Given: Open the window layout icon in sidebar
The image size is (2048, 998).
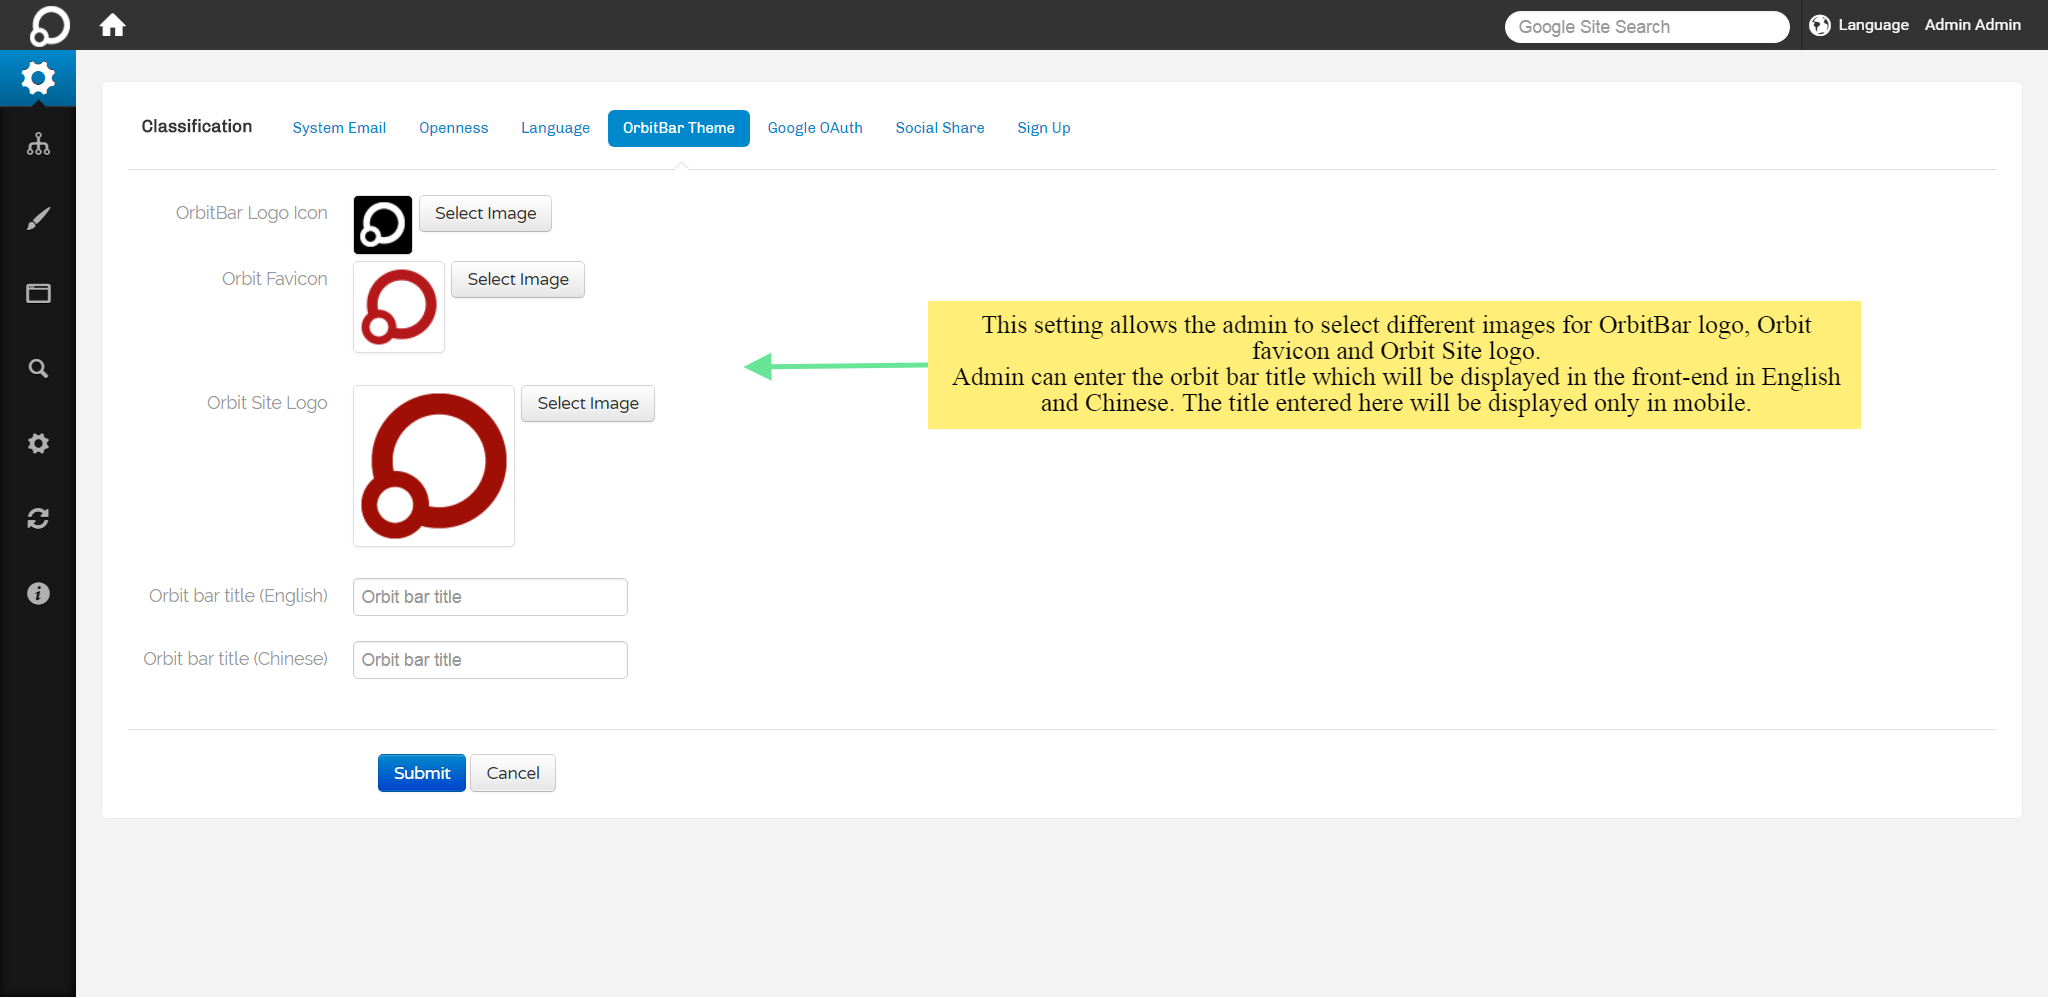Looking at the screenshot, I should point(38,293).
